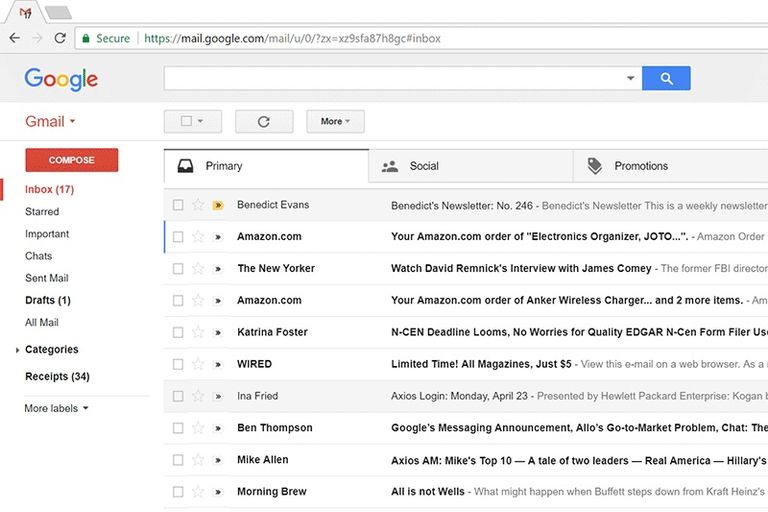Click the red Compose button
This screenshot has width=768, height=512.
pyautogui.click(x=71, y=160)
